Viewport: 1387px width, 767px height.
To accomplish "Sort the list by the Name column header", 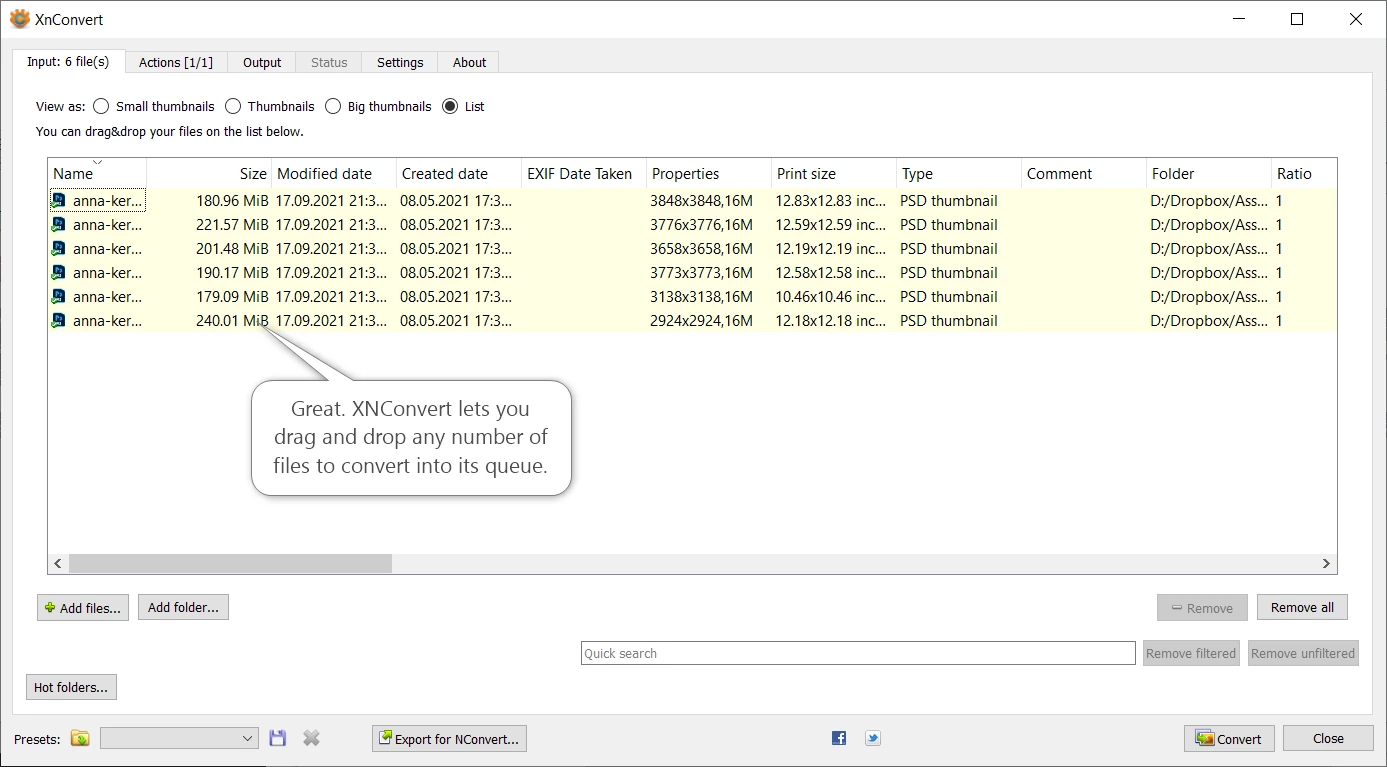I will click(x=97, y=173).
